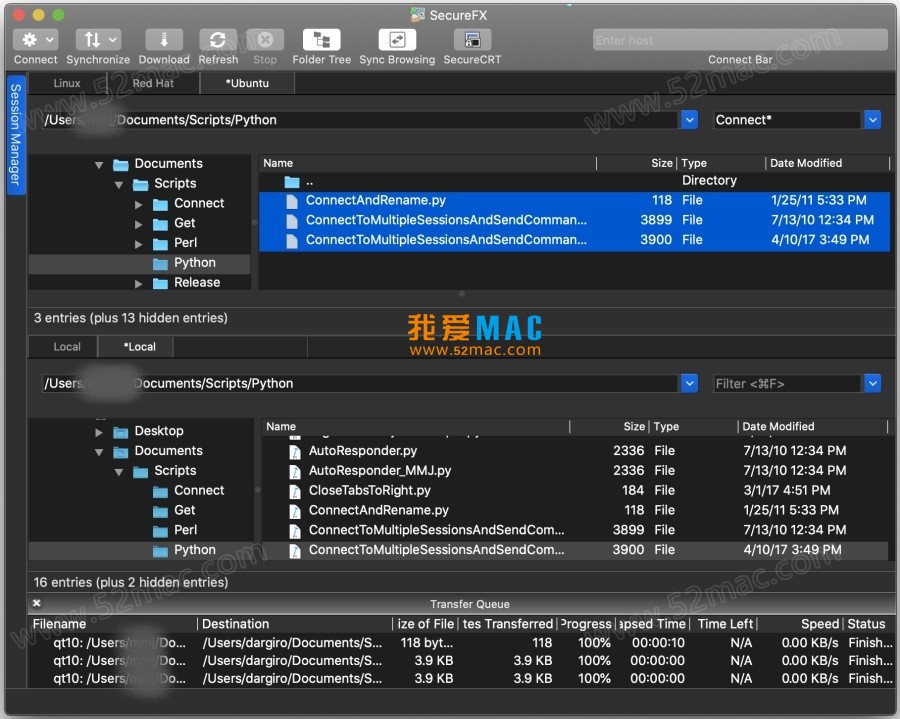This screenshot has height=719, width=900.
Task: Sort remote list by Name column
Action: coord(428,164)
